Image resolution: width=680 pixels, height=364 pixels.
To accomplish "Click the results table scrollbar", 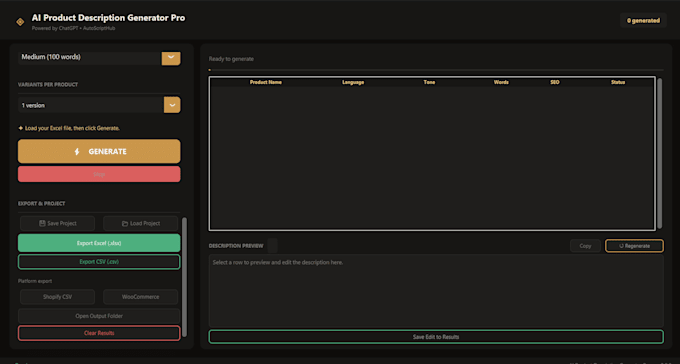I will (660, 153).
